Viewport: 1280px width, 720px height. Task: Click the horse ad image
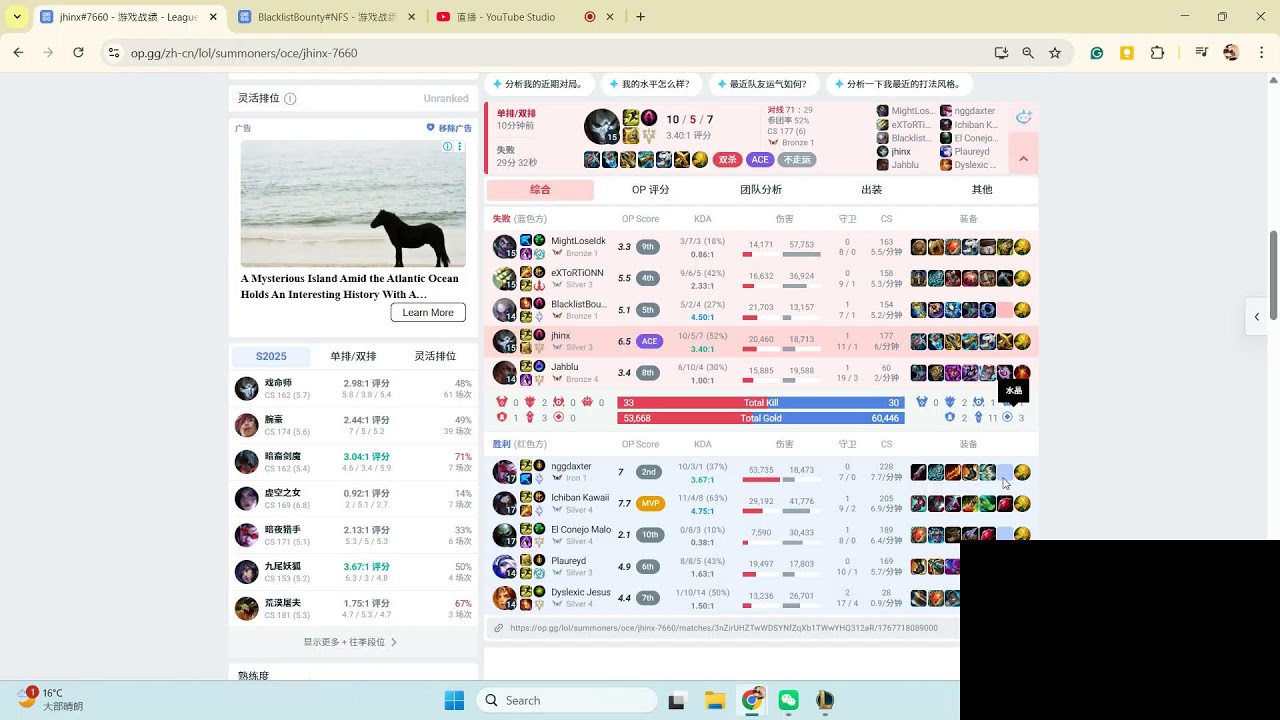[353, 203]
